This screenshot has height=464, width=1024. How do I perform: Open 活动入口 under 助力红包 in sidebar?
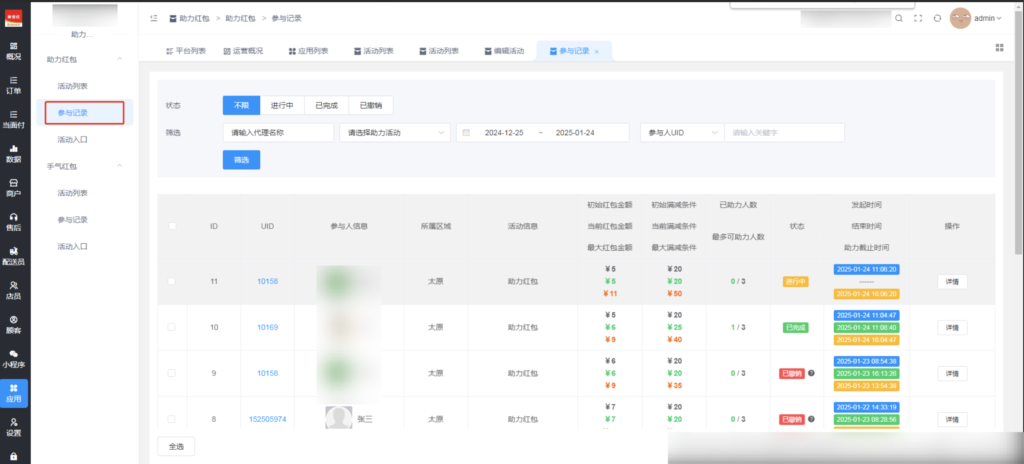[72, 139]
